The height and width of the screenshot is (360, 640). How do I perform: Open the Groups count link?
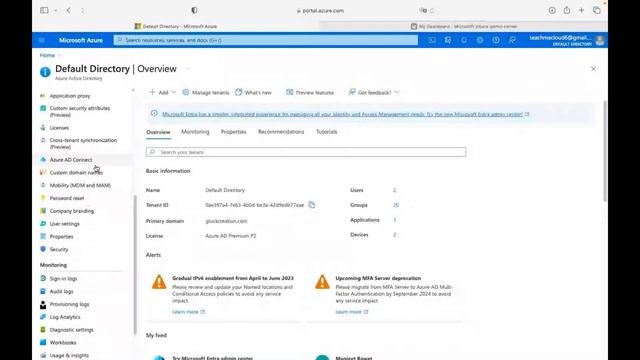(396, 205)
